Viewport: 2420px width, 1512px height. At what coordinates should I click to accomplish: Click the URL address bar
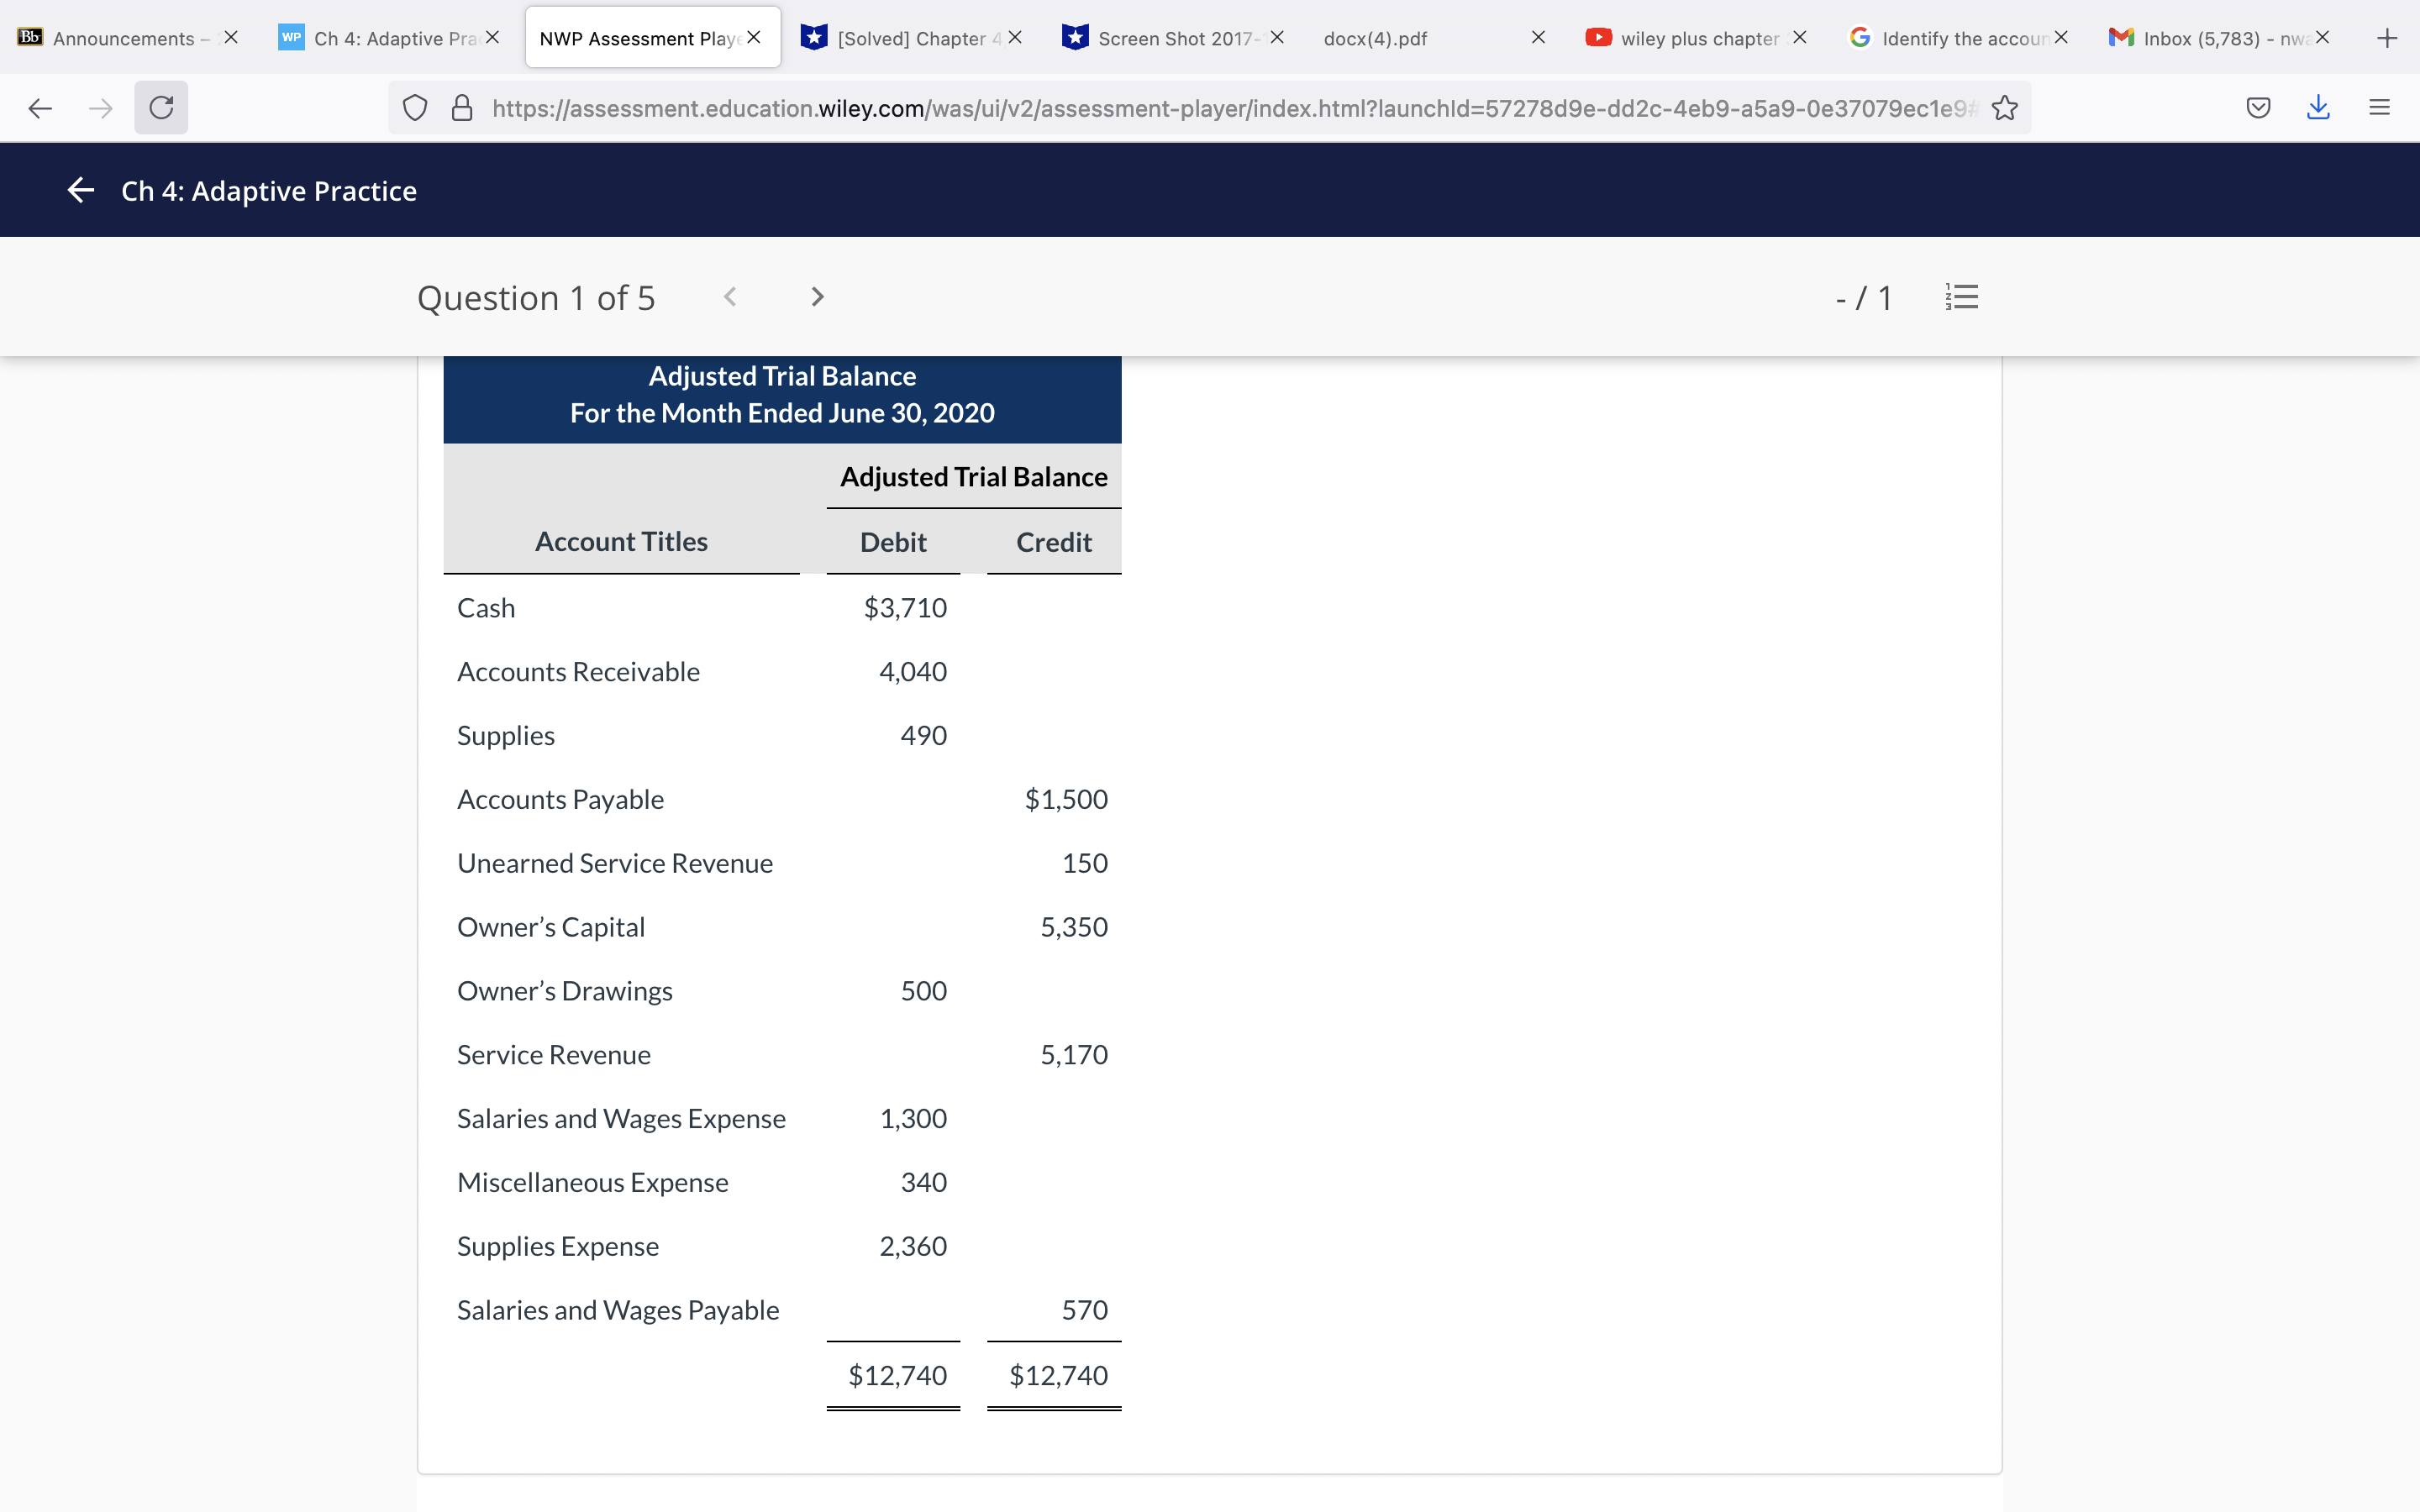point(1200,108)
